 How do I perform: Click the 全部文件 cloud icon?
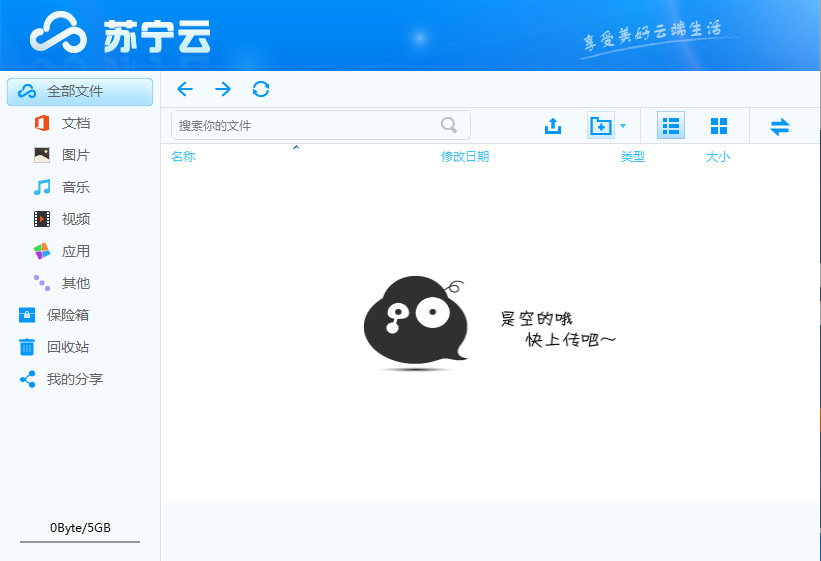point(27,91)
